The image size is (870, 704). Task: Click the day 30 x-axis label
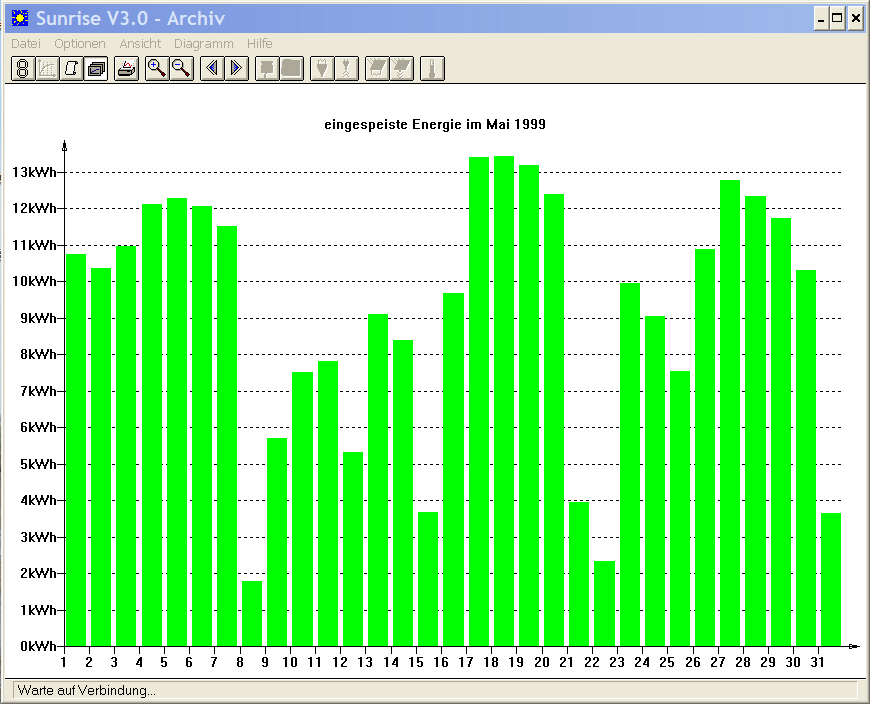[793, 662]
